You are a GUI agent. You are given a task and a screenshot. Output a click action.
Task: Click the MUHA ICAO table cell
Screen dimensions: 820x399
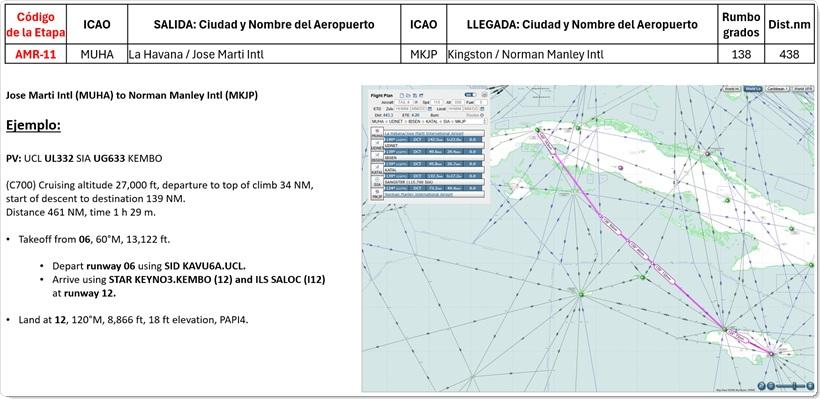point(97,54)
